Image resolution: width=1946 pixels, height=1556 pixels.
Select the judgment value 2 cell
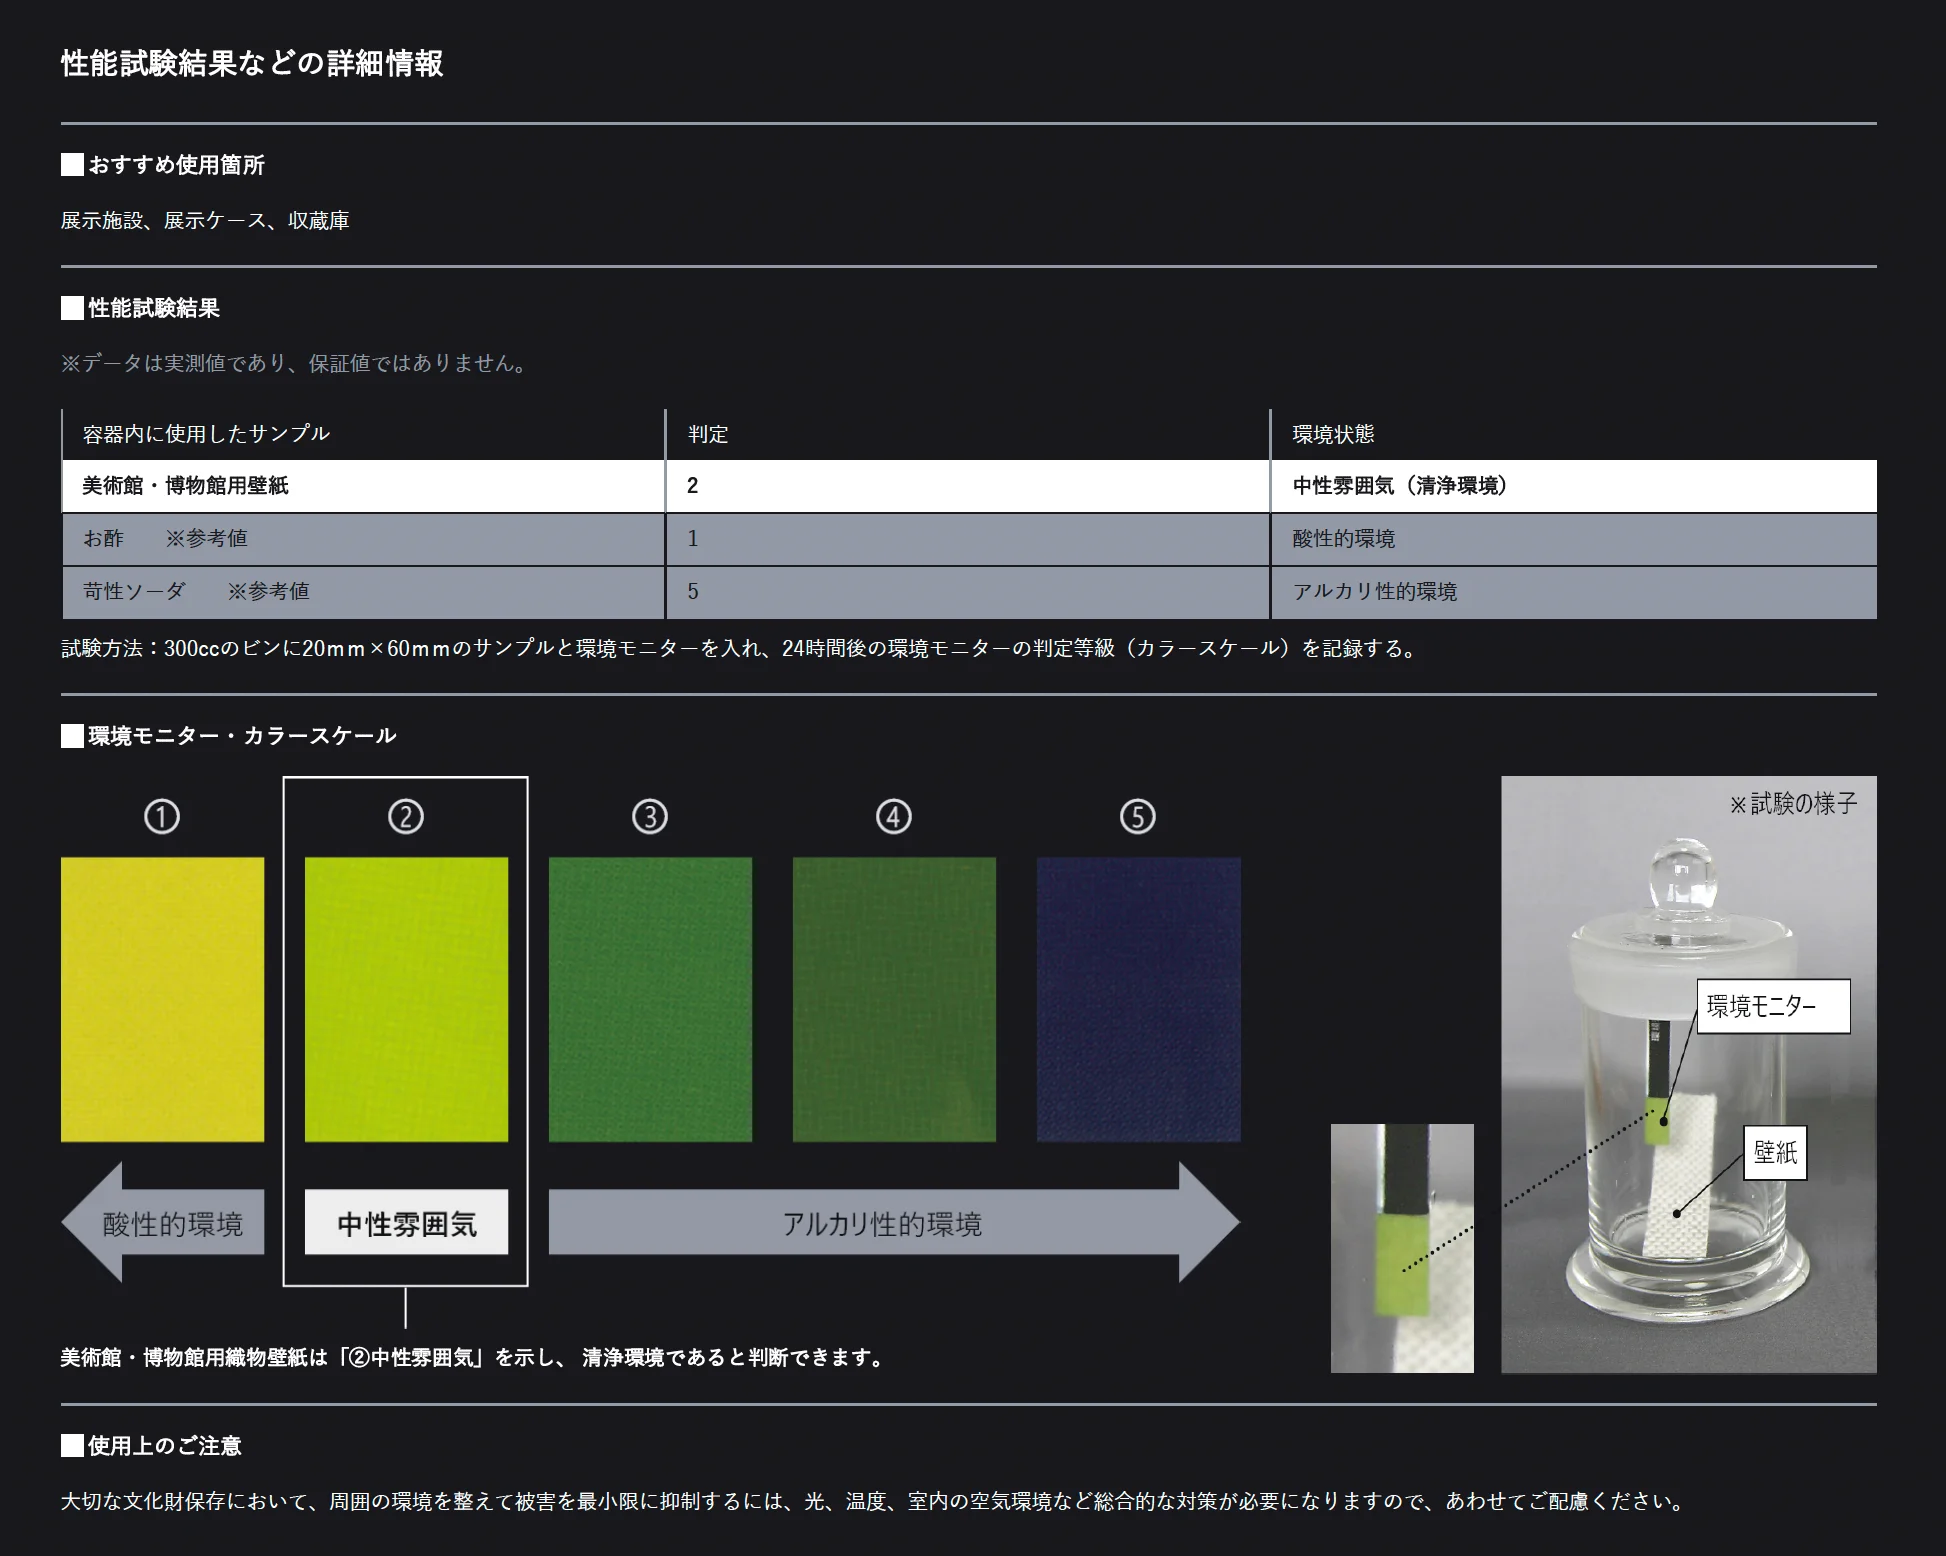click(968, 486)
